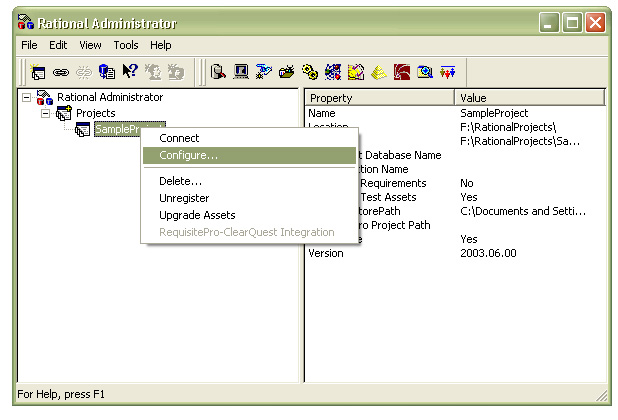Click the yellow gears toolbar icon
The height and width of the screenshot is (420, 618).
(x=310, y=72)
